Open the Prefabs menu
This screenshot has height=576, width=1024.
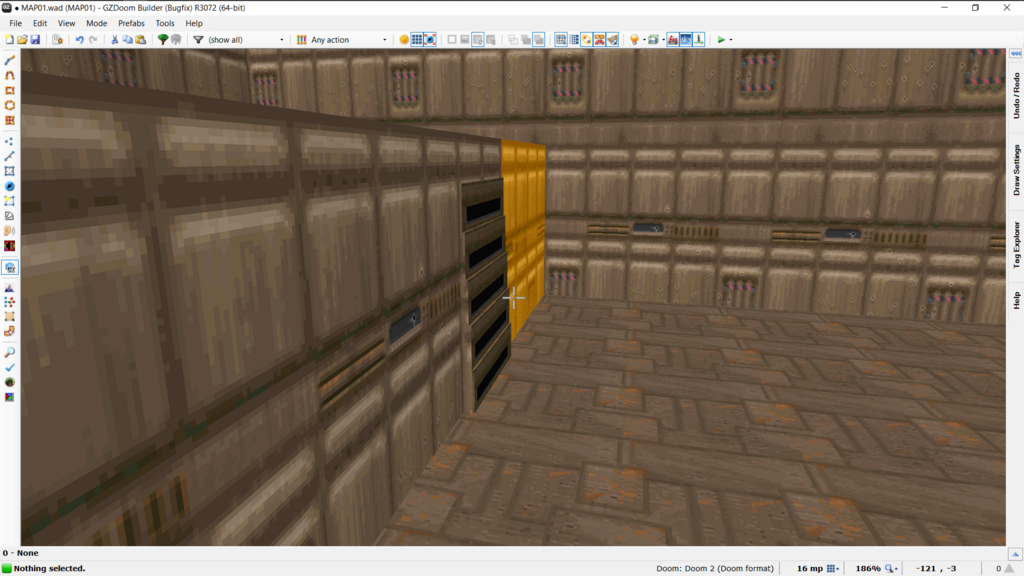coord(131,23)
